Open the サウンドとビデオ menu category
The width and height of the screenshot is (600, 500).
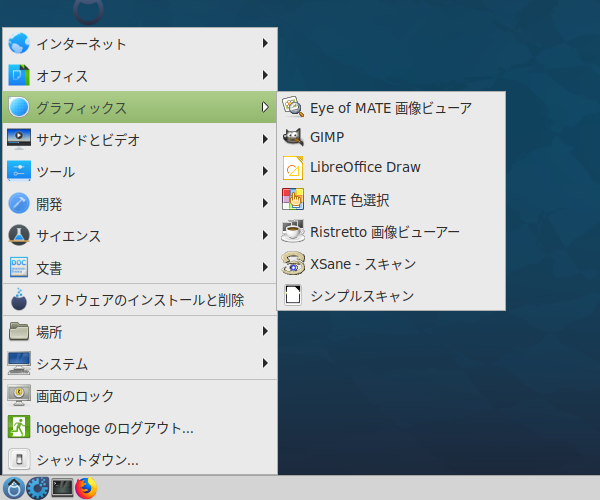click(140, 139)
